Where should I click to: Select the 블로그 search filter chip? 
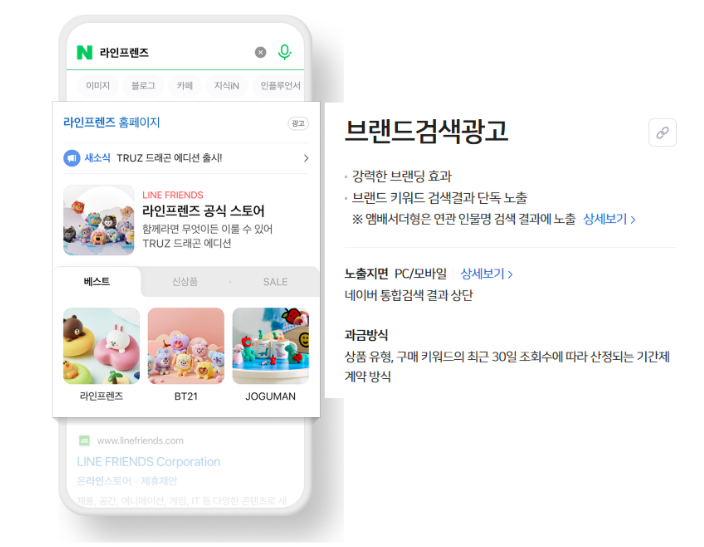coord(143,86)
